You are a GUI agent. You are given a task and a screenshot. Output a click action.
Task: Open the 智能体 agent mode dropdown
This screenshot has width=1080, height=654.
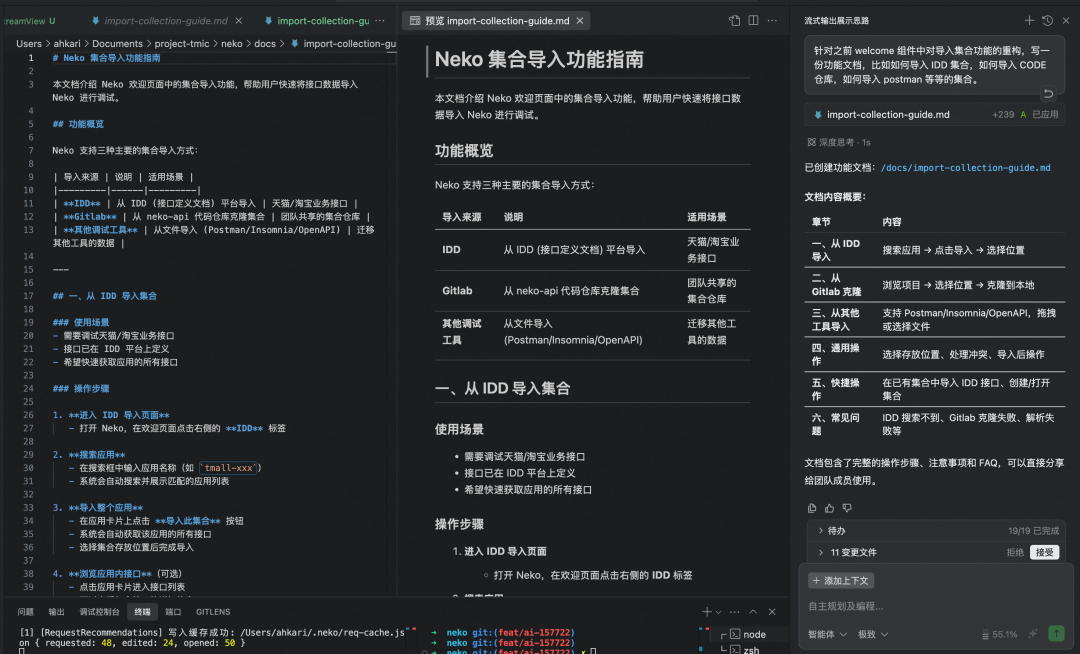click(827, 634)
